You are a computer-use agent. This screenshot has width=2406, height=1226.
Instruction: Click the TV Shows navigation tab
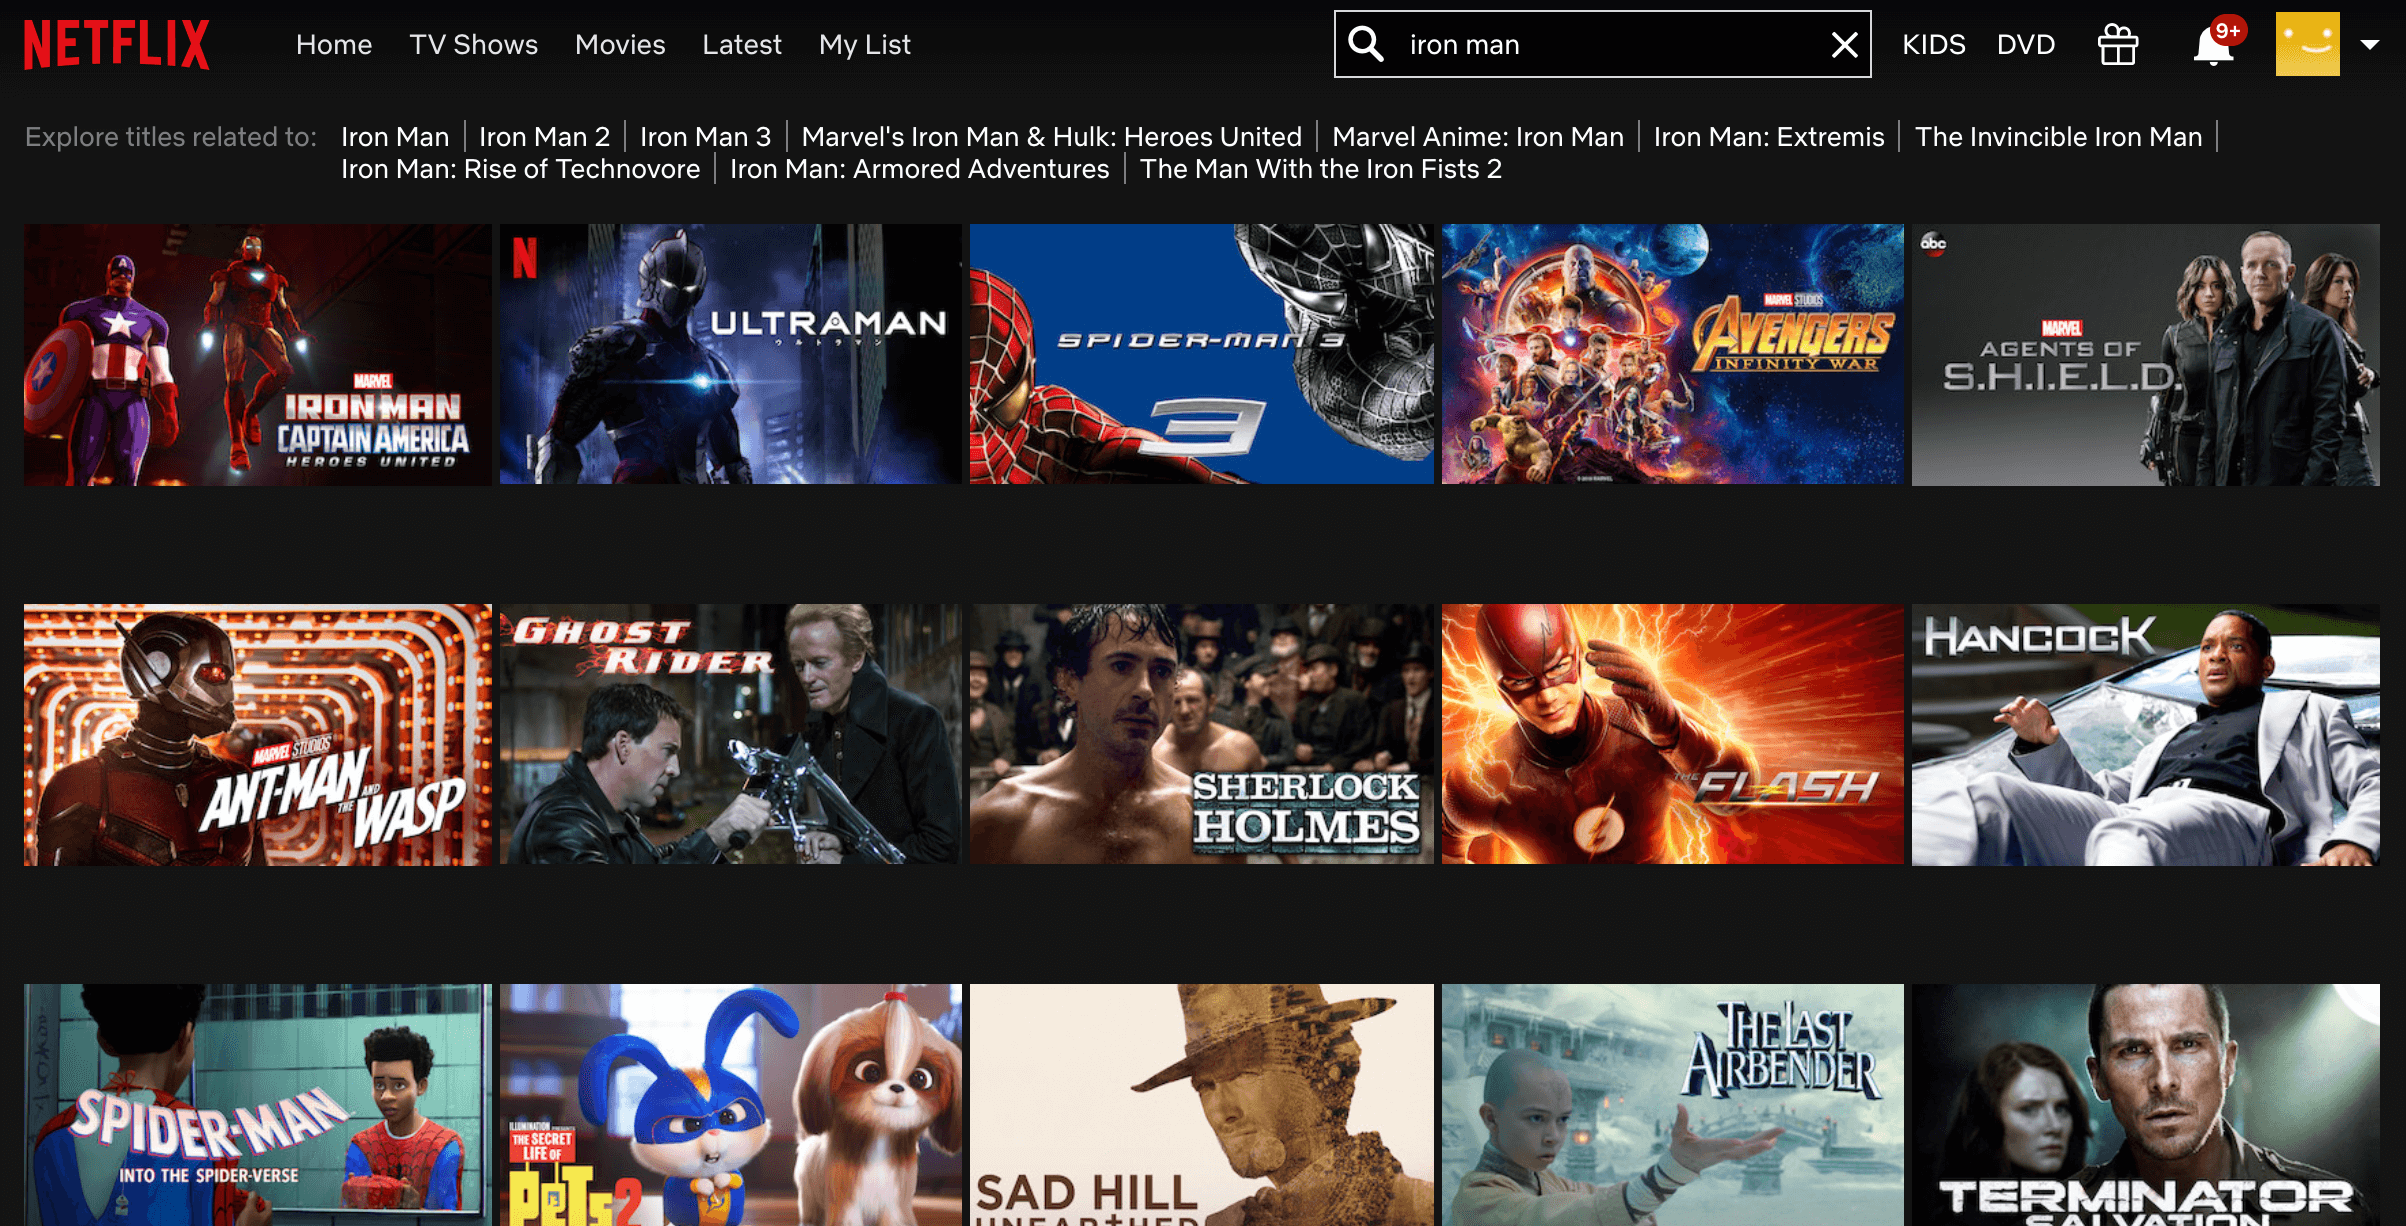[x=472, y=42]
